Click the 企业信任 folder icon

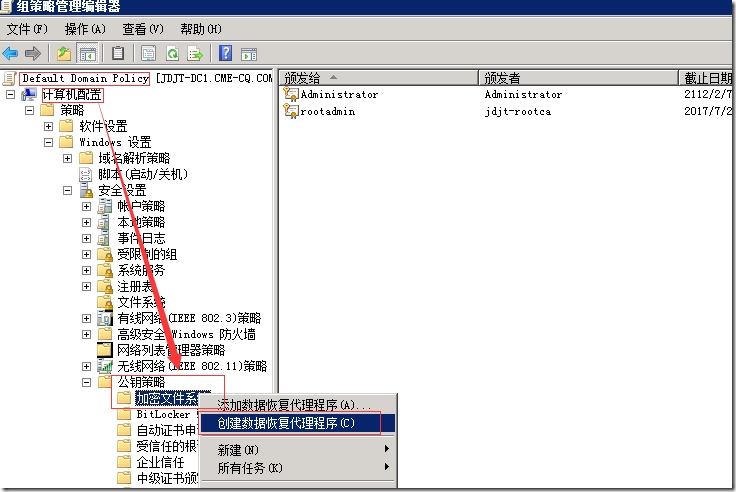[124, 461]
